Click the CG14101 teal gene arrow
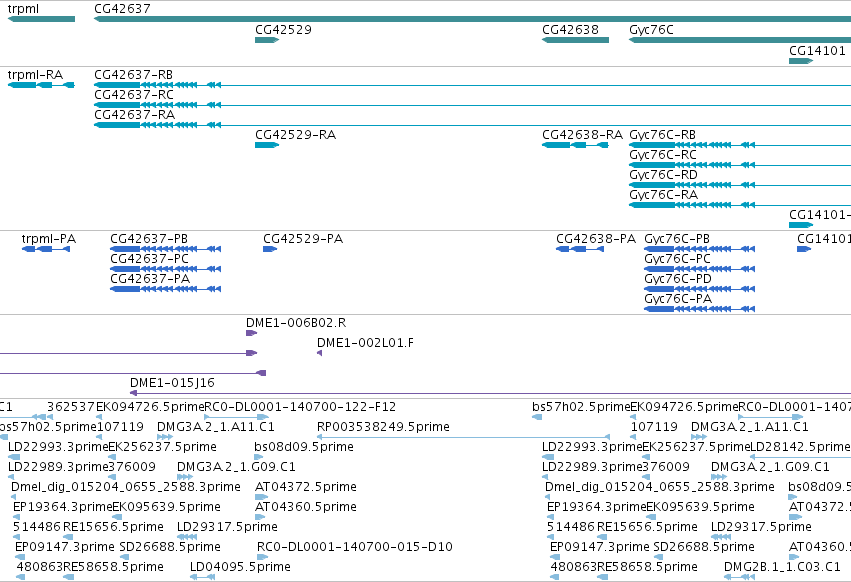Viewport: 851px width, 582px height. pyautogui.click(x=801, y=61)
